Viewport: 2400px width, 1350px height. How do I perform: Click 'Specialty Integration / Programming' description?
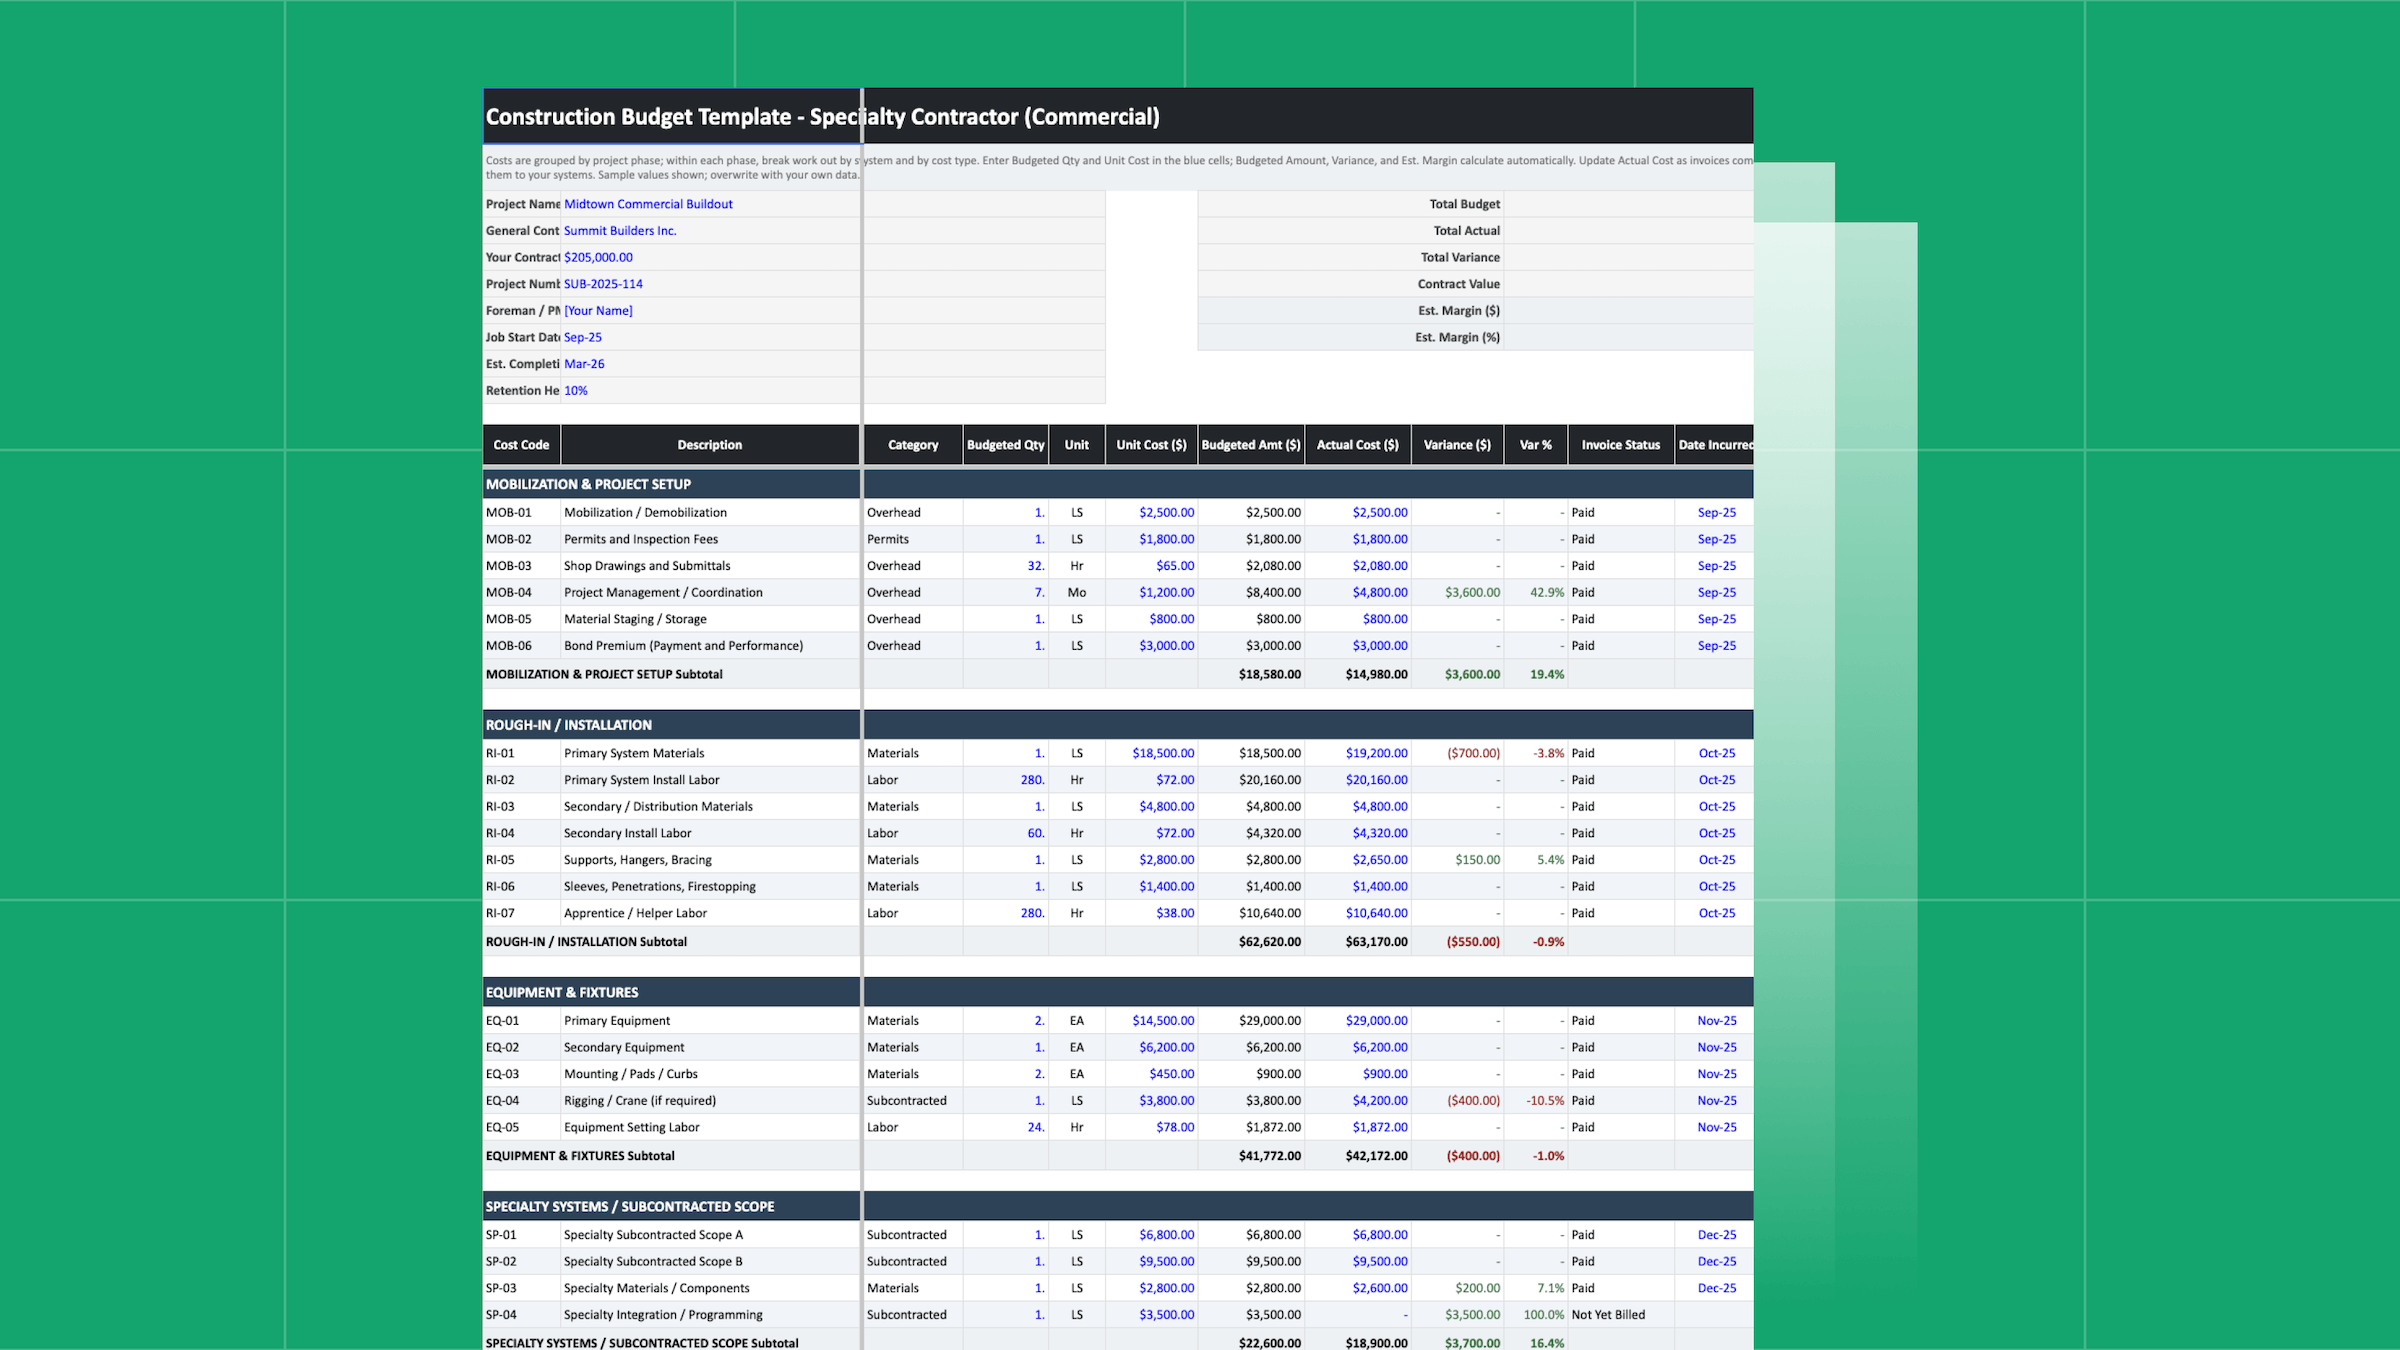[663, 1315]
